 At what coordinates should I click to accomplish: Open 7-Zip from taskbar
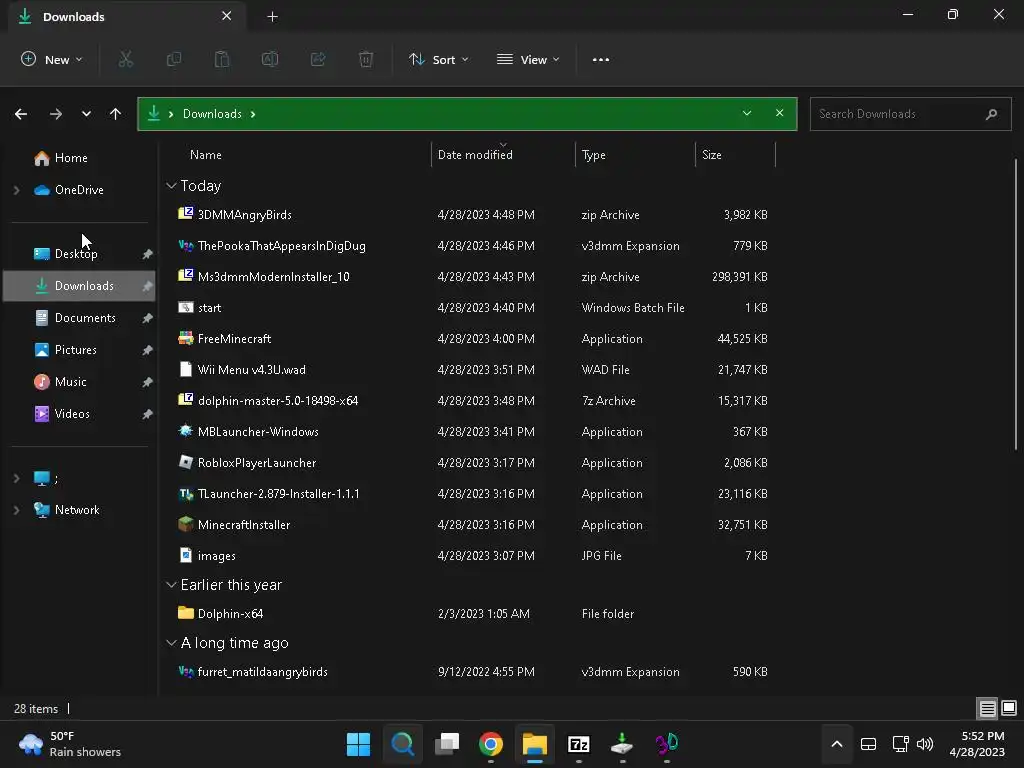click(579, 744)
